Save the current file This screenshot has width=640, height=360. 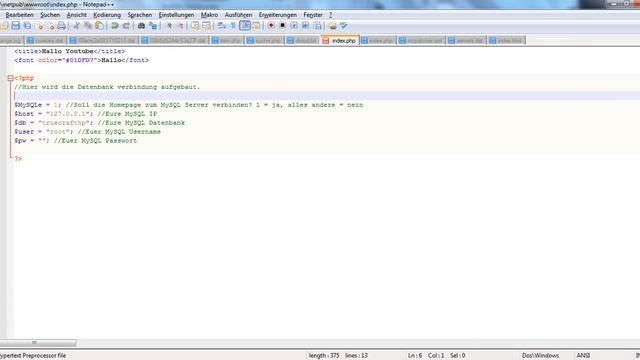tap(16, 26)
